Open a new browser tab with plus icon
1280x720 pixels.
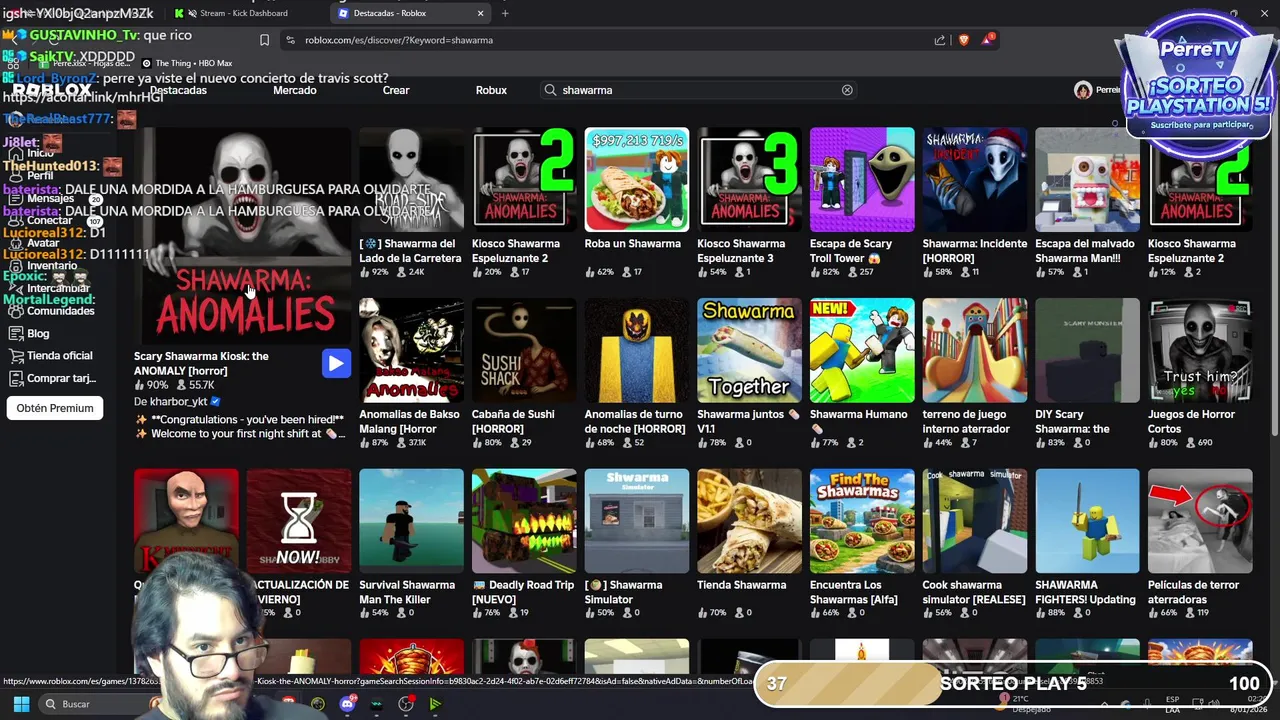point(505,13)
